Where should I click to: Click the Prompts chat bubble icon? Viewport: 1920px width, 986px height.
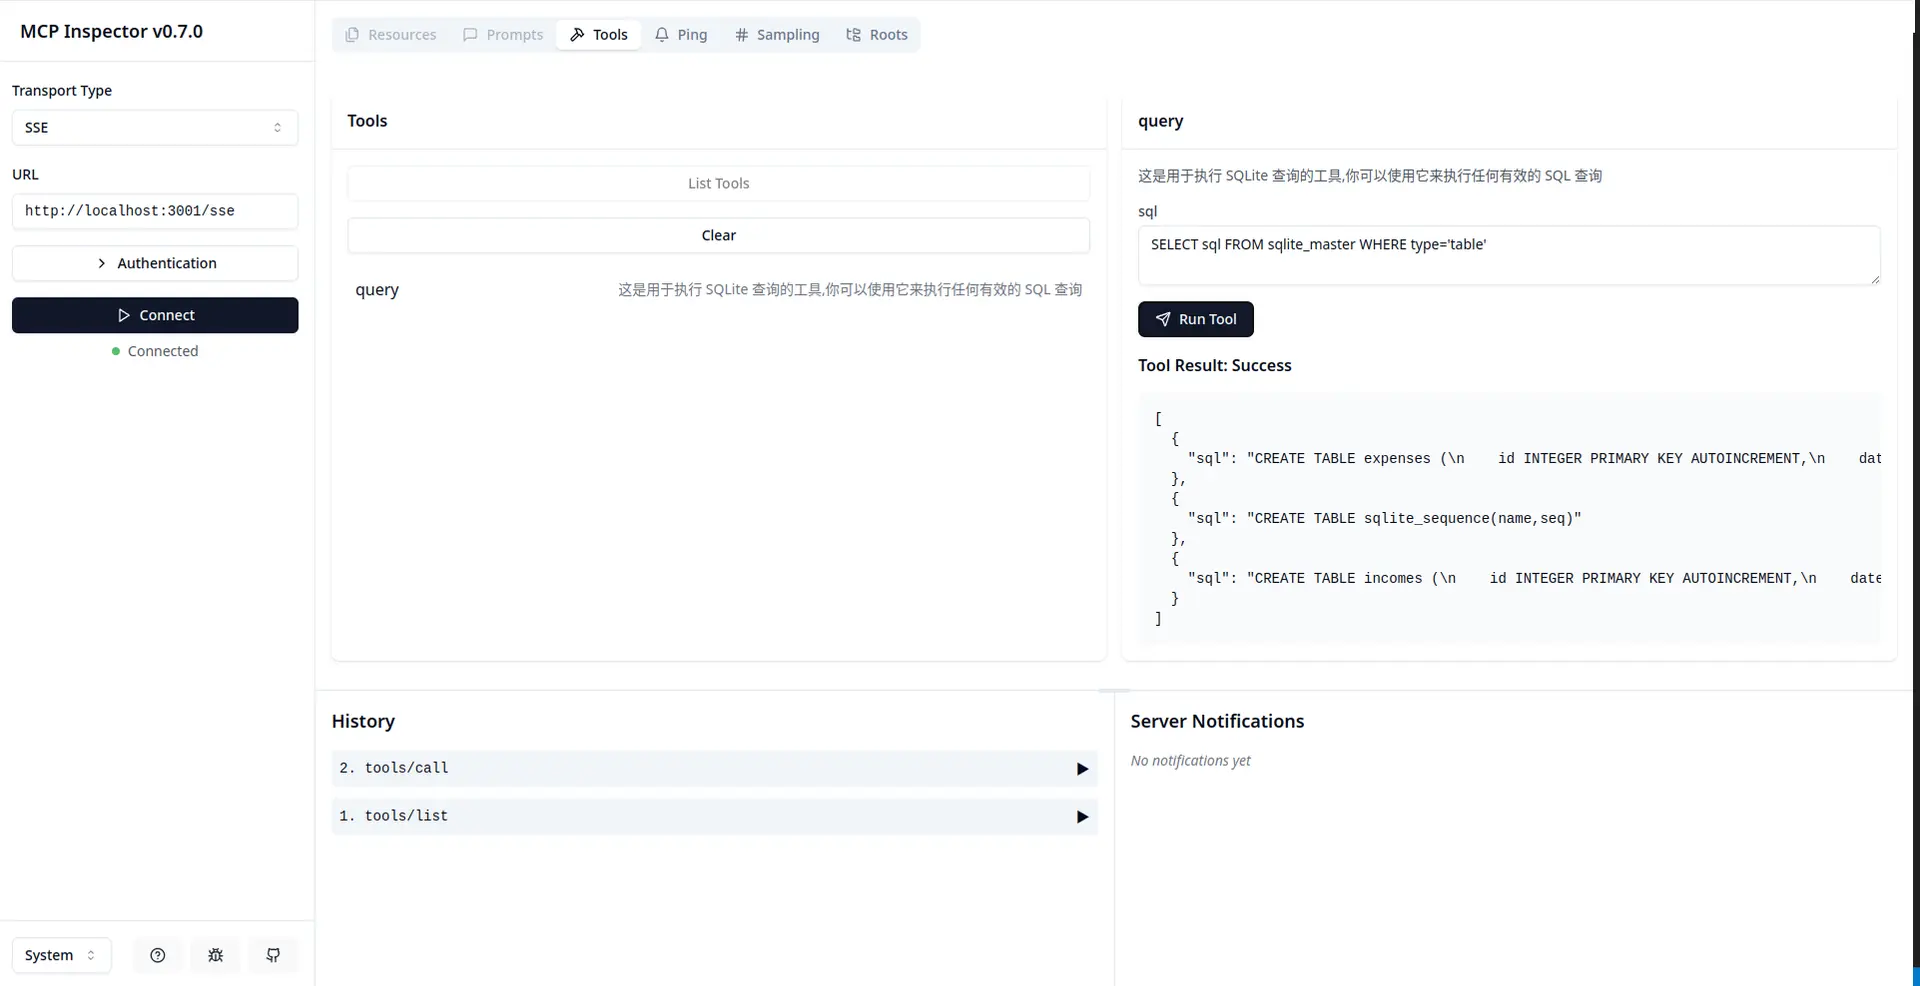[x=468, y=34]
